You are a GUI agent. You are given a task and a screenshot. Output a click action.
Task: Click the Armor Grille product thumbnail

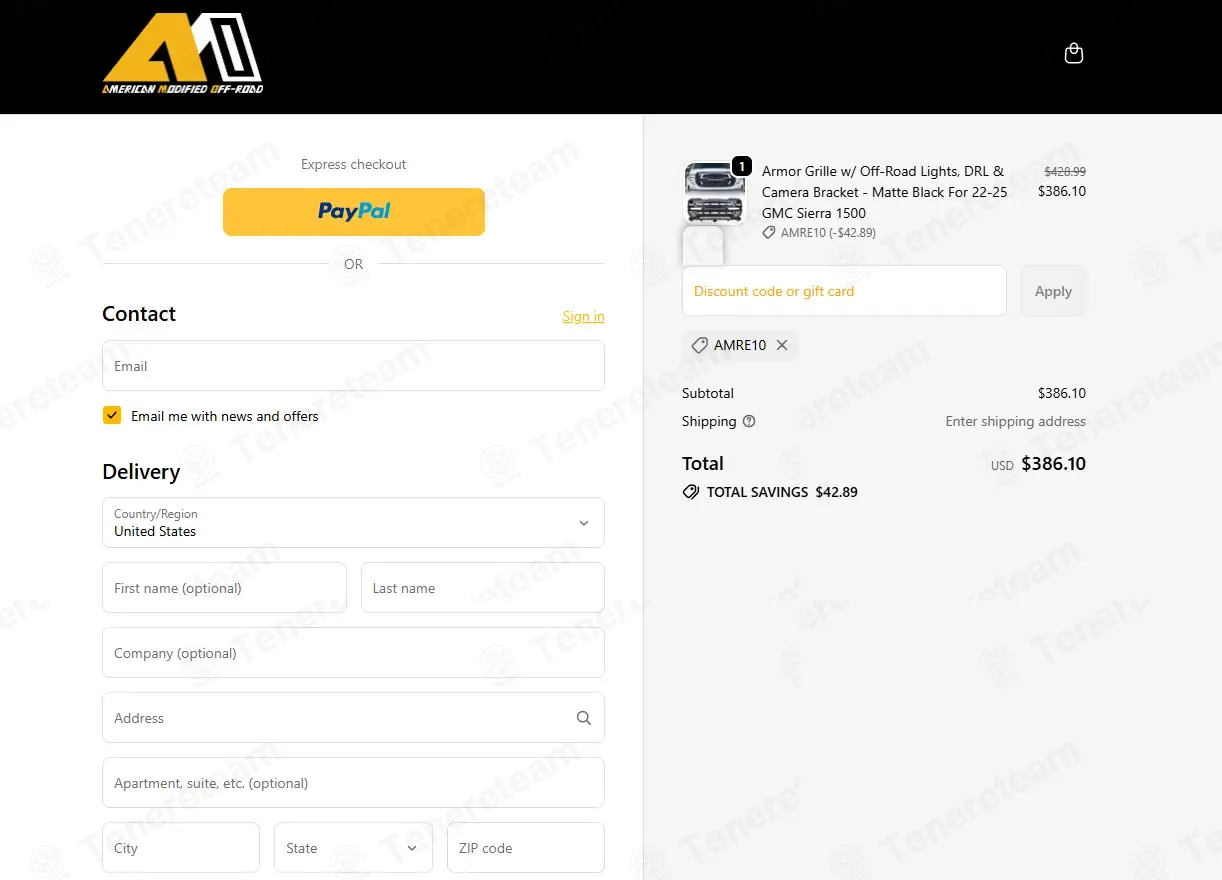715,193
